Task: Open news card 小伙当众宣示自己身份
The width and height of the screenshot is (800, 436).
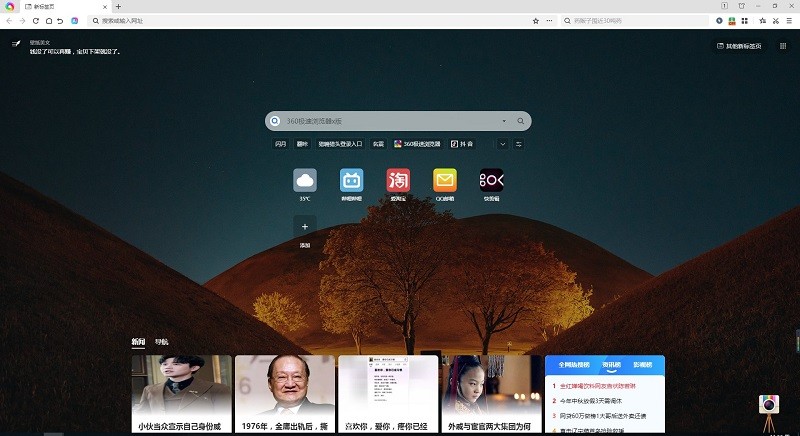Action: coord(182,394)
